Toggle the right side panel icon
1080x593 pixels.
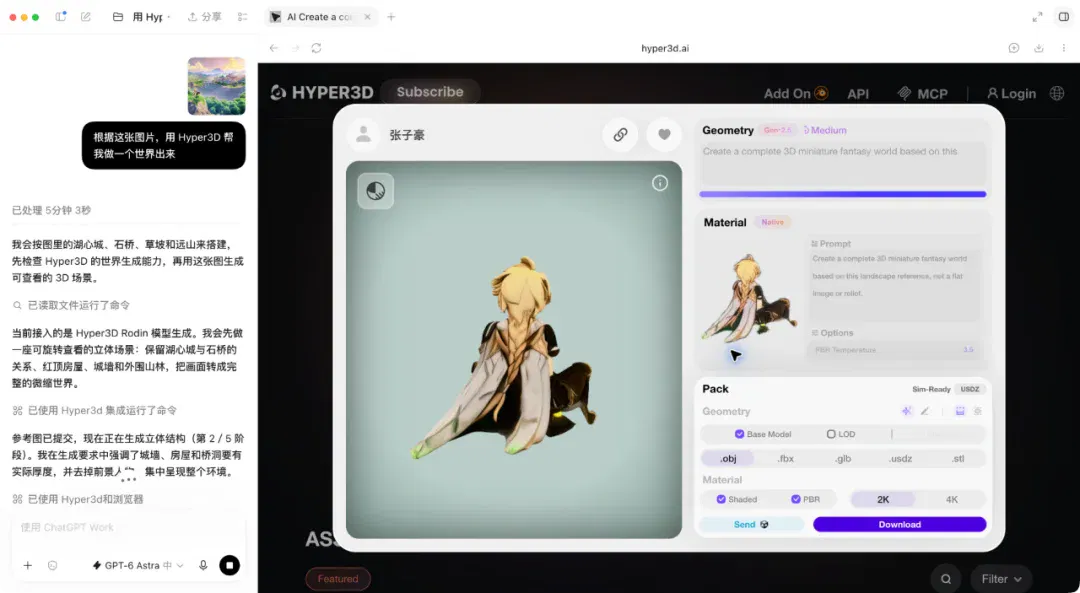pos(1063,17)
